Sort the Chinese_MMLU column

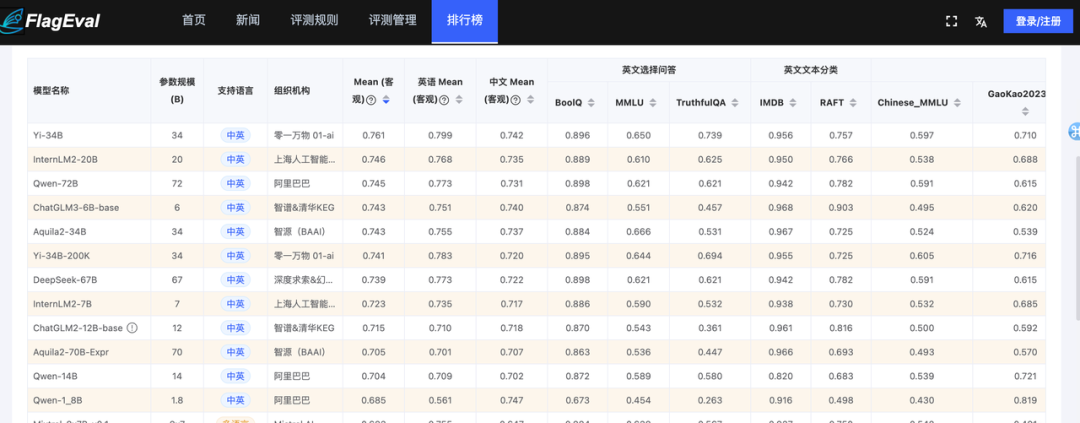[x=958, y=103]
